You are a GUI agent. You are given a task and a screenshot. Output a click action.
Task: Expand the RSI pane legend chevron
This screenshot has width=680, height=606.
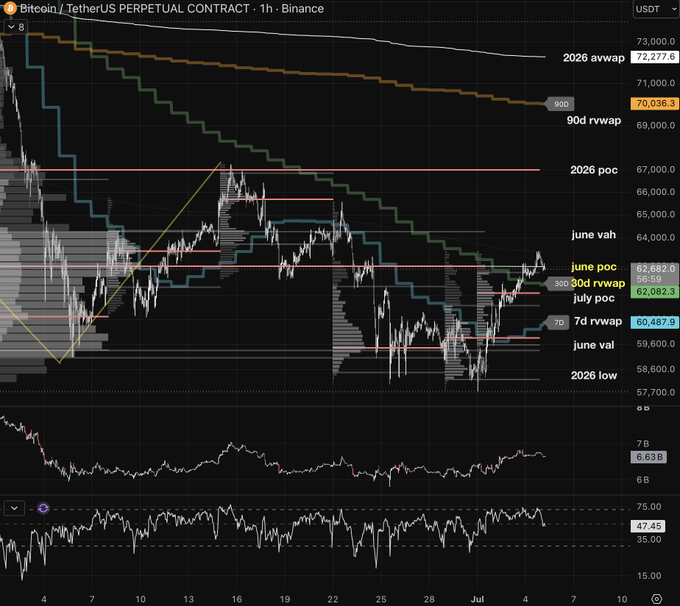coord(14,508)
